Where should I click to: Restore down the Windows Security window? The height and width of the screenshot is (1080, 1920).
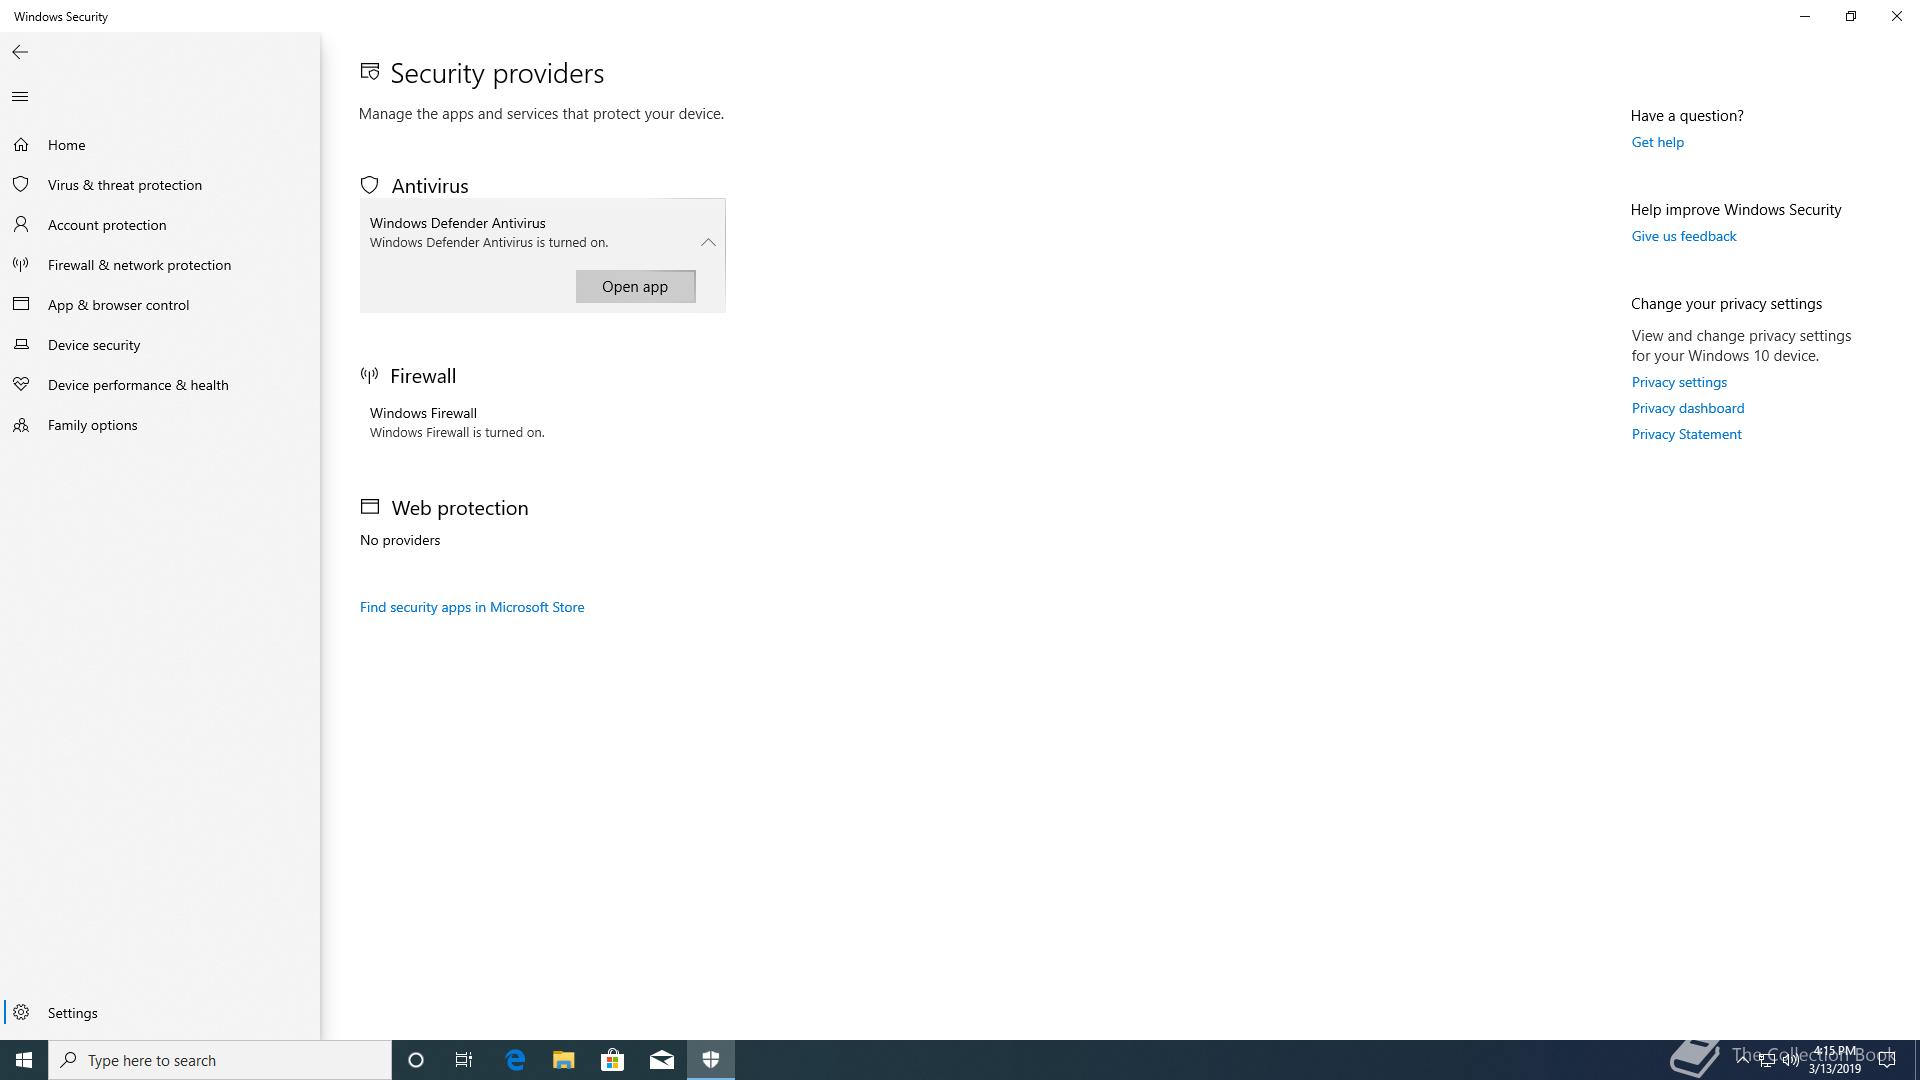coord(1851,16)
